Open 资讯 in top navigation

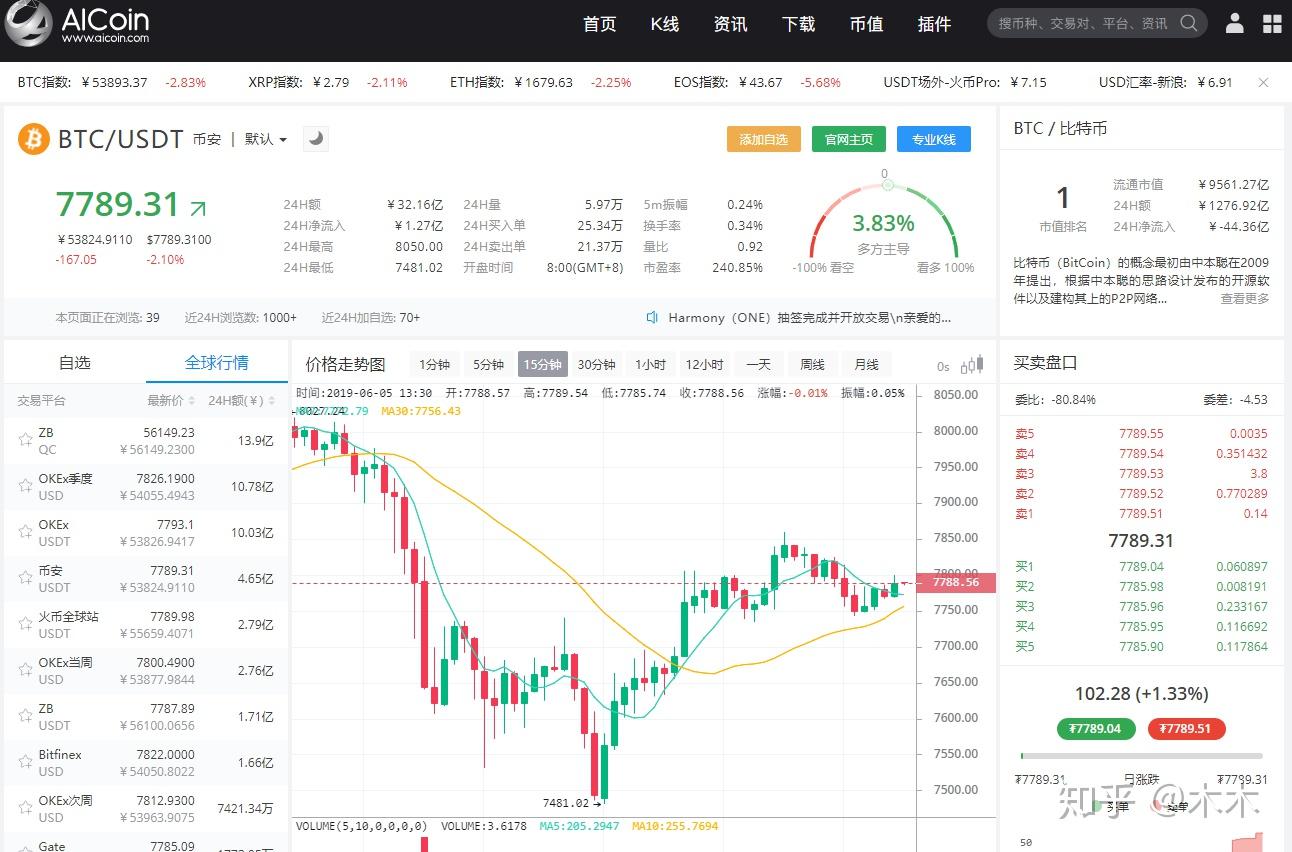pyautogui.click(x=731, y=24)
